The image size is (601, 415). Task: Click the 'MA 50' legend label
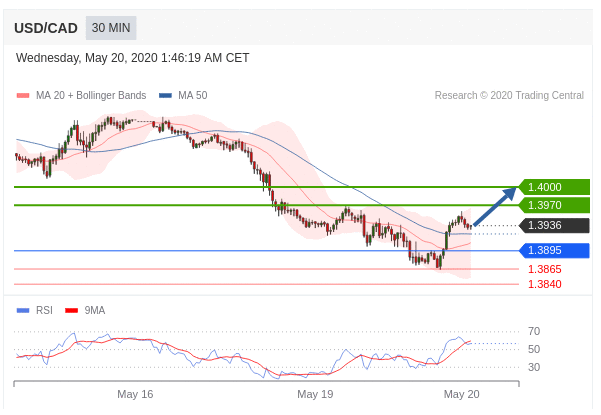click(x=192, y=95)
